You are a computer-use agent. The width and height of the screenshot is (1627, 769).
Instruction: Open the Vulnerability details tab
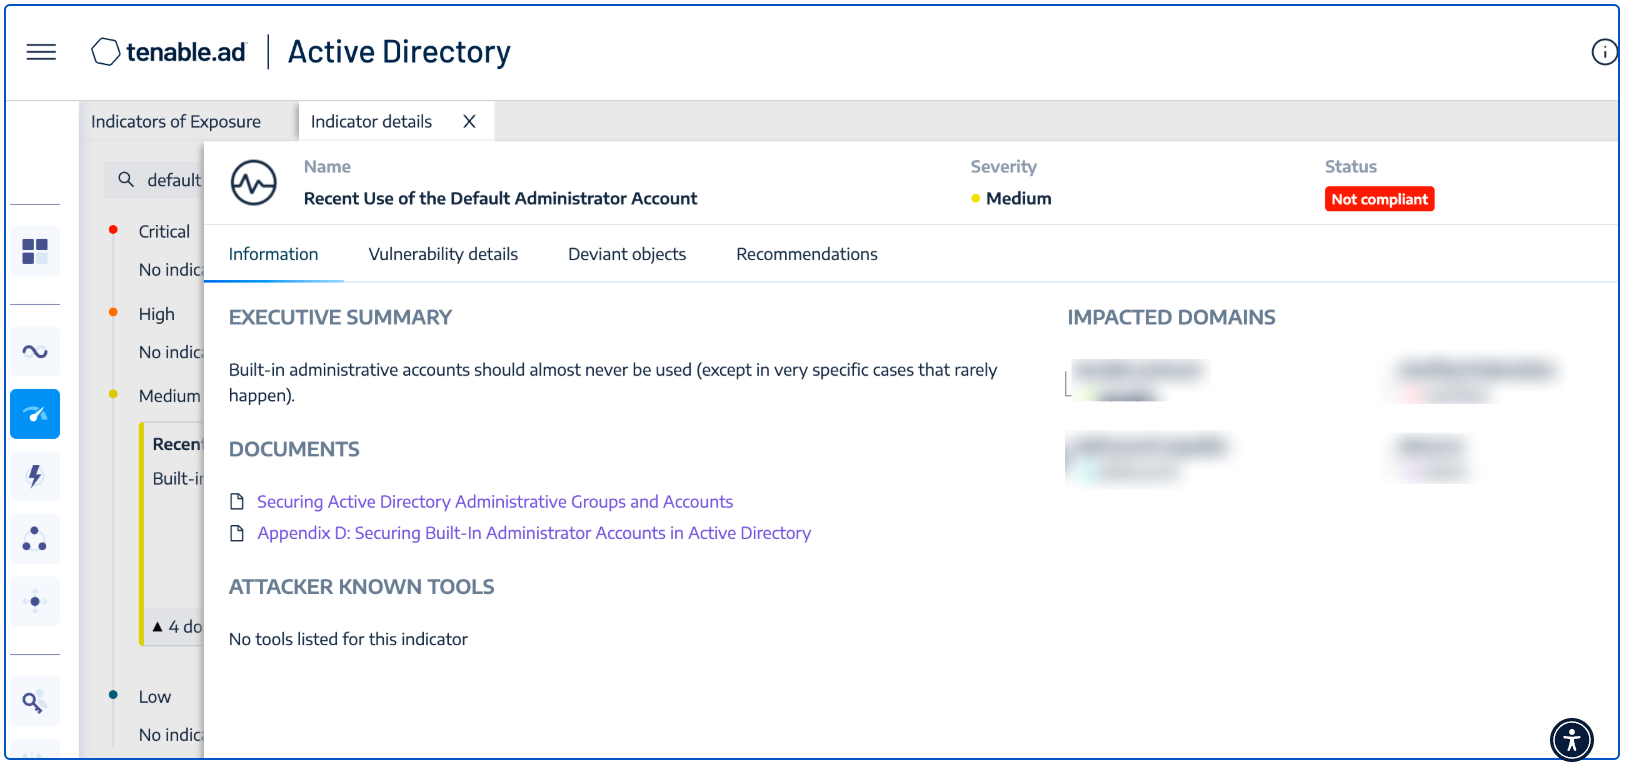point(443,254)
